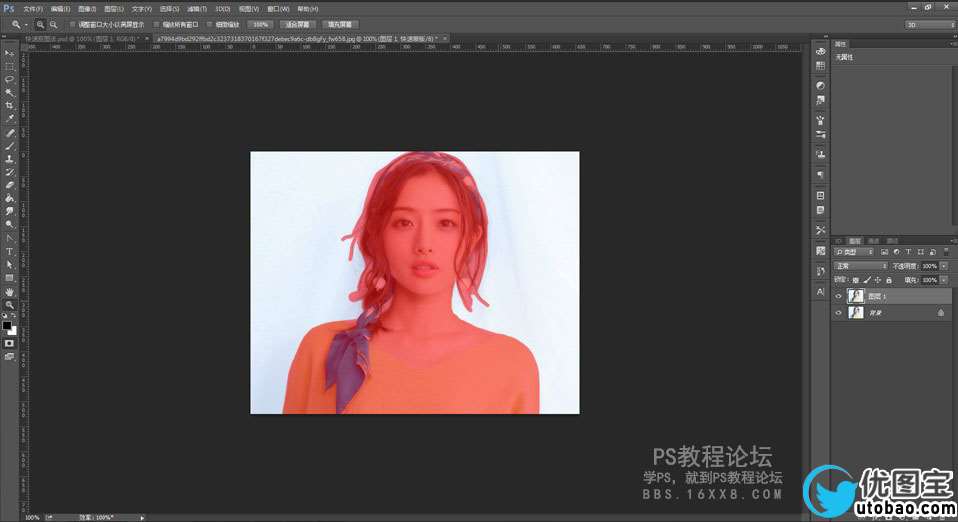
Task: Select the Zoom tool in toolbox
Action: (x=9, y=304)
